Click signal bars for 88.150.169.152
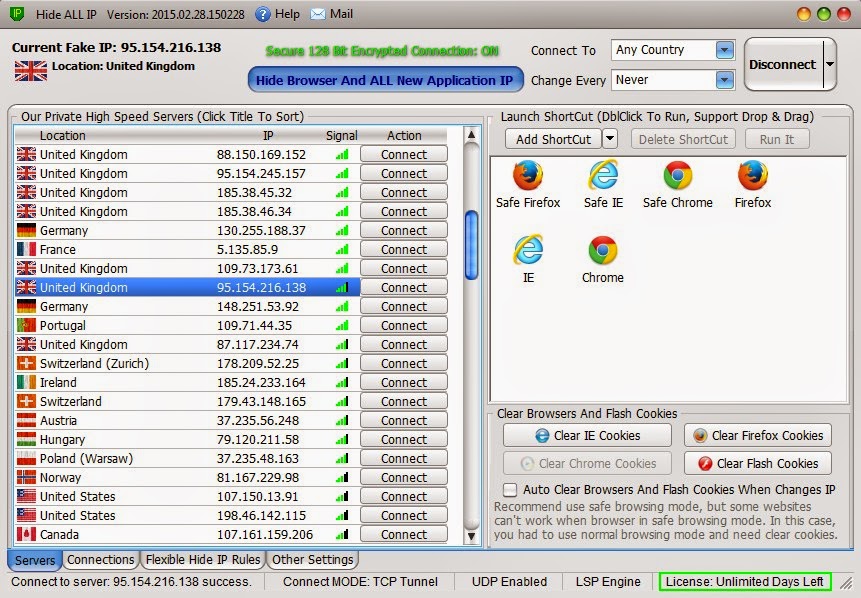Screen dimensions: 861x598 pos(342,155)
